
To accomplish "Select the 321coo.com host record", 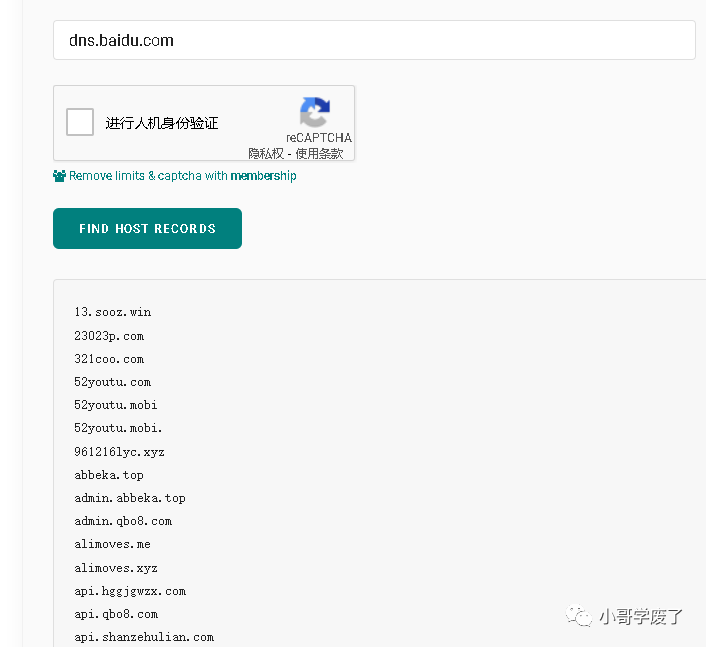I will [109, 359].
